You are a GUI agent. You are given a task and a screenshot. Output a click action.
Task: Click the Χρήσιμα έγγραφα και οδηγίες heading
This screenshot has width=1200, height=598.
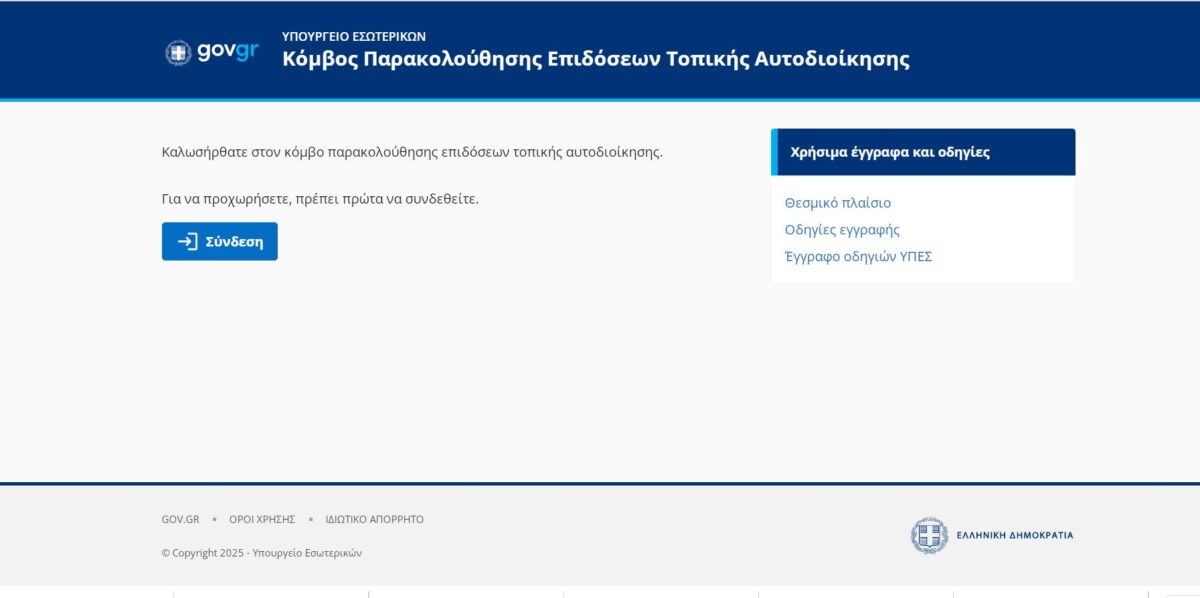click(890, 152)
